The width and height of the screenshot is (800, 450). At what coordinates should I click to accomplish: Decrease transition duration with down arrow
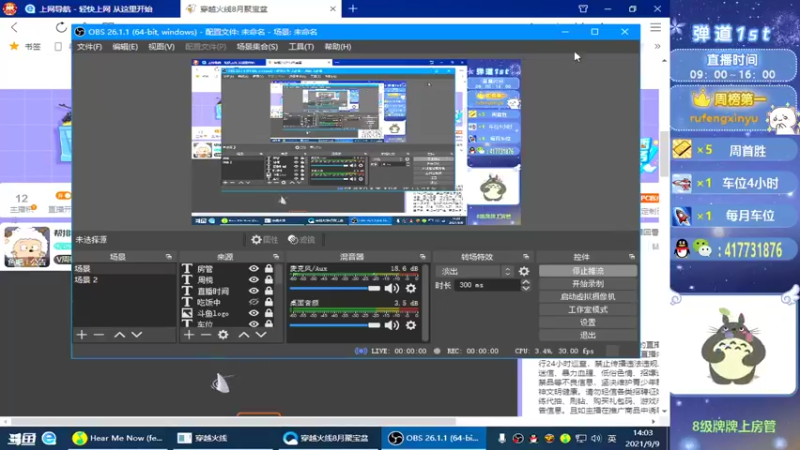click(x=526, y=288)
